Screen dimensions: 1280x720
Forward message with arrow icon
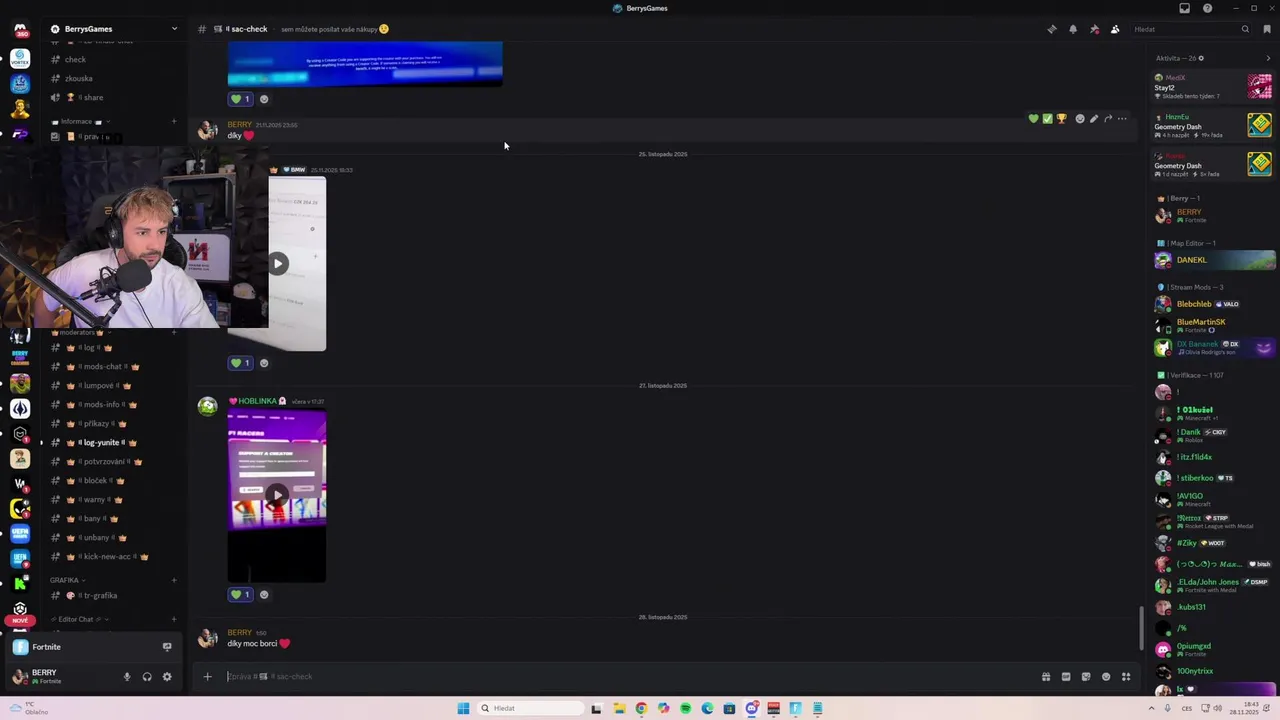[1108, 119]
